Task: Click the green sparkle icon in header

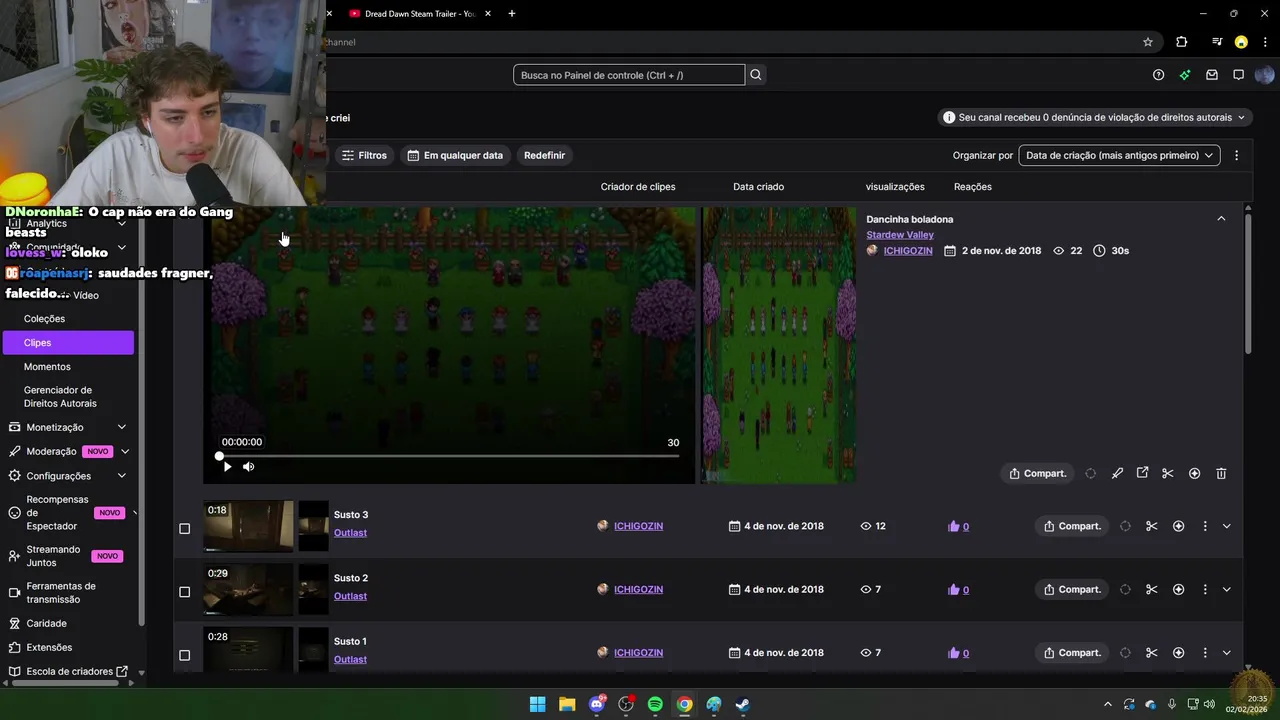Action: (1185, 75)
